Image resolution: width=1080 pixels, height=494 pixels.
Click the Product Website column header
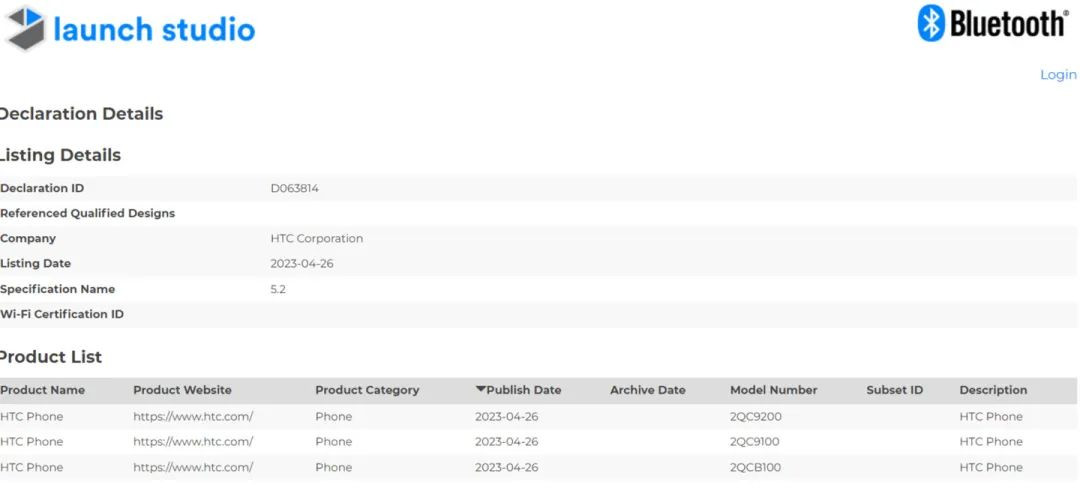pyautogui.click(x=182, y=390)
